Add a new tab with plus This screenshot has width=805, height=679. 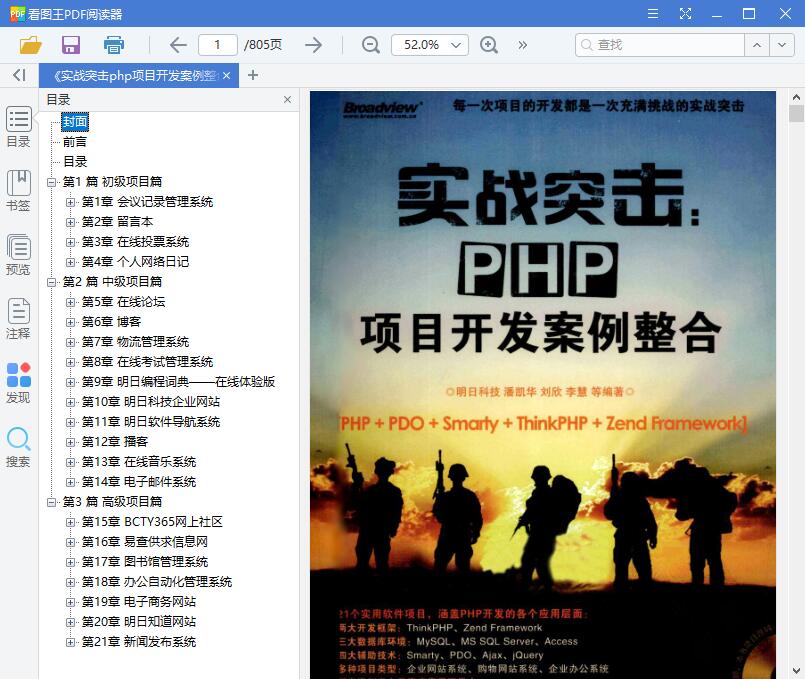(x=253, y=75)
